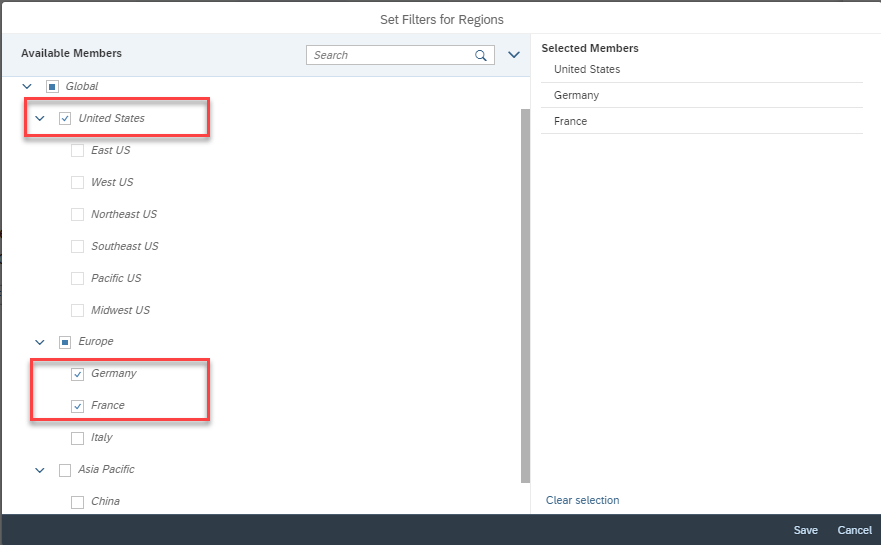Click the China member label
The height and width of the screenshot is (545, 881).
click(105, 501)
